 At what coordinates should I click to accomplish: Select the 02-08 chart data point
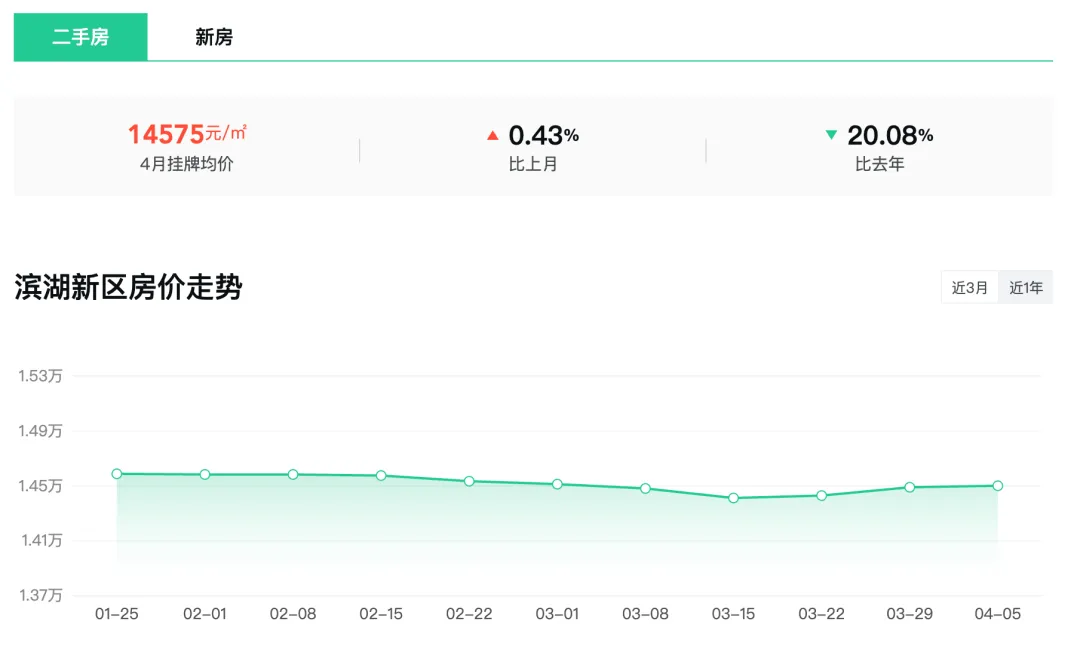click(293, 475)
